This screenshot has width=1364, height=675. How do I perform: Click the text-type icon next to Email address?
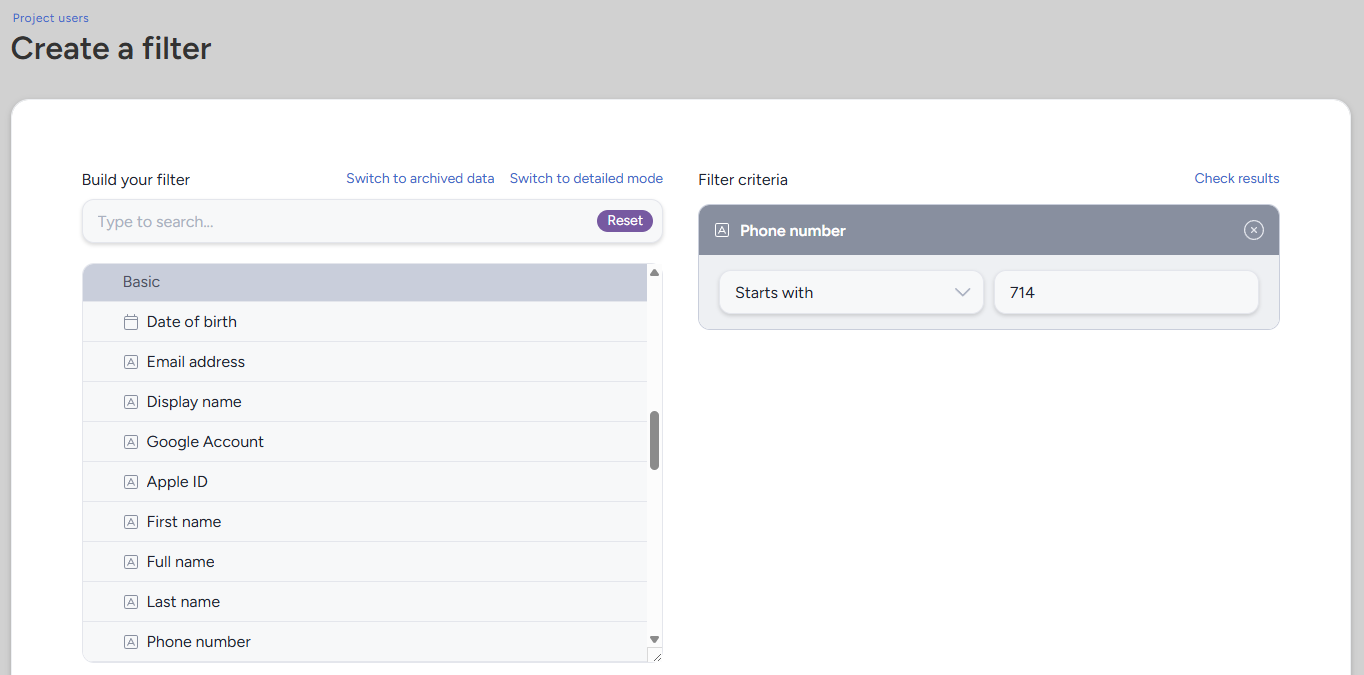pyautogui.click(x=130, y=362)
